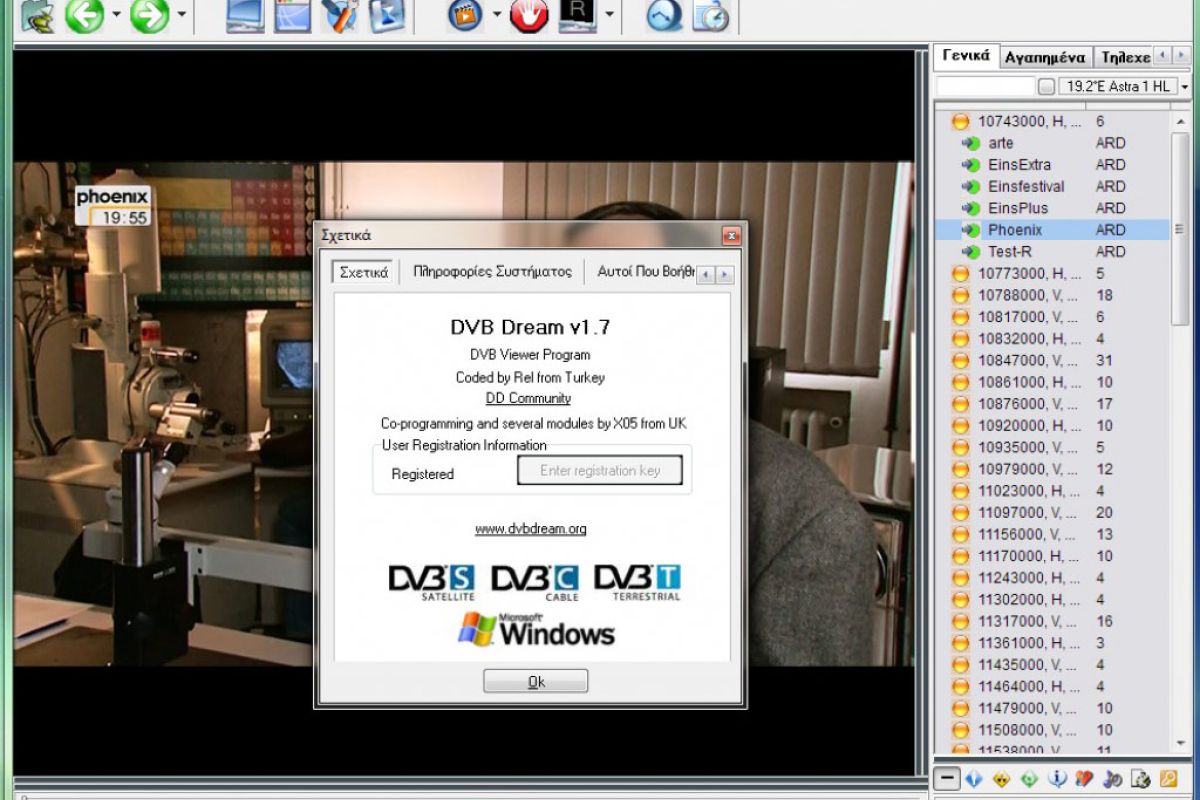The height and width of the screenshot is (800, 1200).
Task: Click the music note icon below channel list
Action: click(1112, 779)
